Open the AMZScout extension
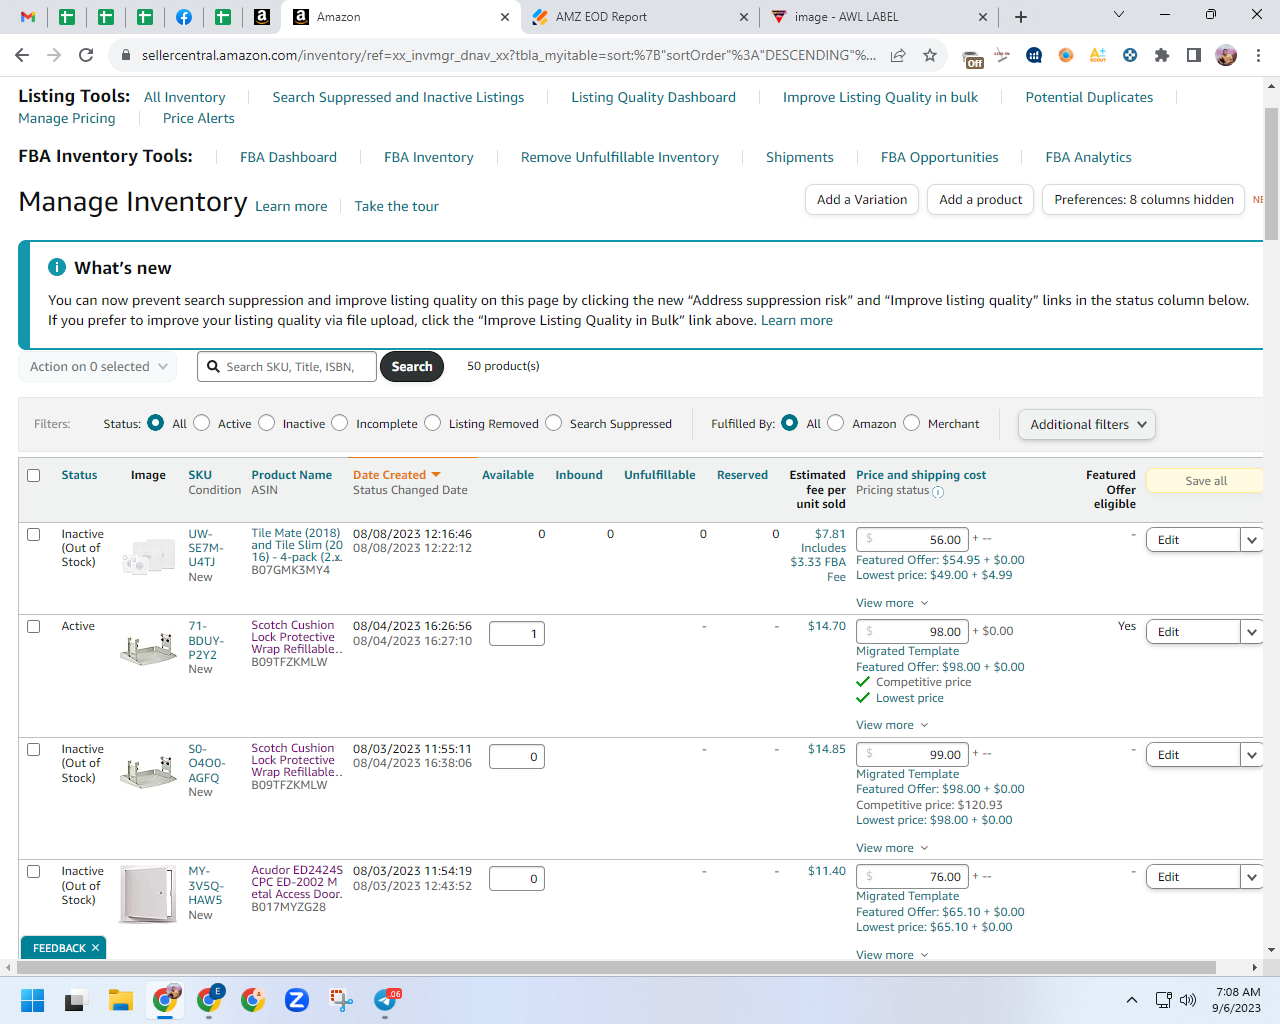Viewport: 1280px width, 1024px height. click(x=1098, y=55)
